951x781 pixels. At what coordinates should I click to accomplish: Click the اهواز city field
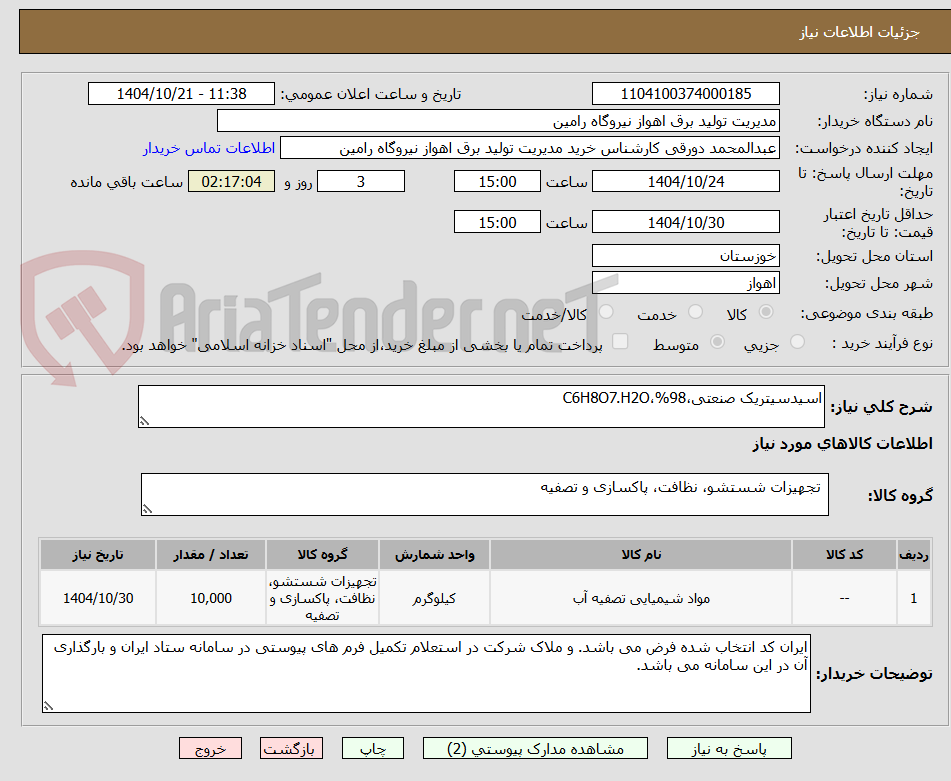685,283
